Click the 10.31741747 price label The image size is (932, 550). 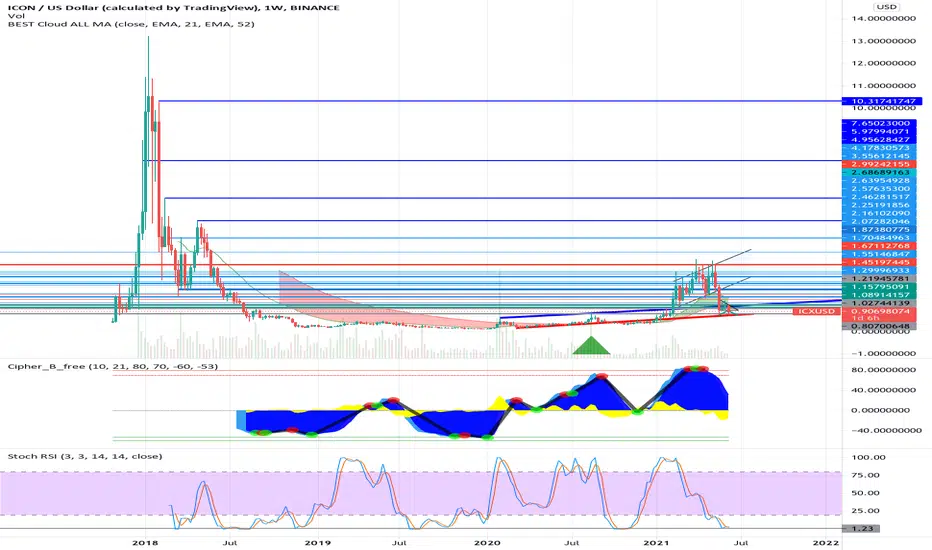882,102
